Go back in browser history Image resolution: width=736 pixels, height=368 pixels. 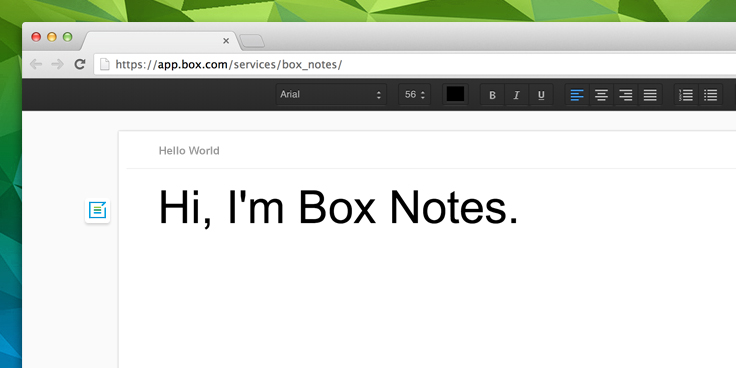[36, 64]
